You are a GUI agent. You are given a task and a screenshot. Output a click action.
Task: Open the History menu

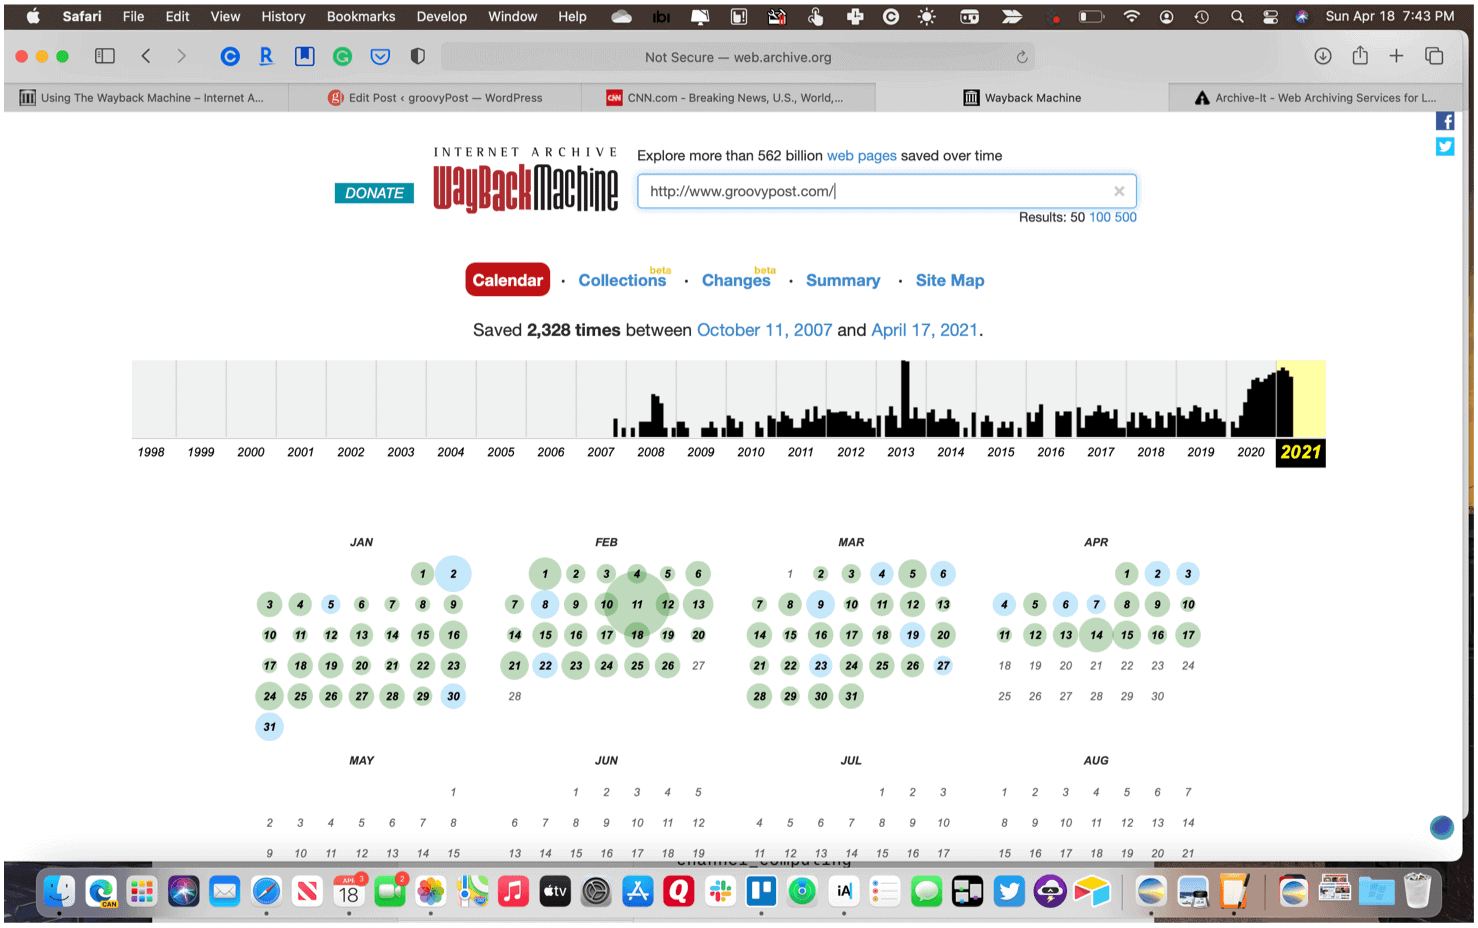click(283, 16)
